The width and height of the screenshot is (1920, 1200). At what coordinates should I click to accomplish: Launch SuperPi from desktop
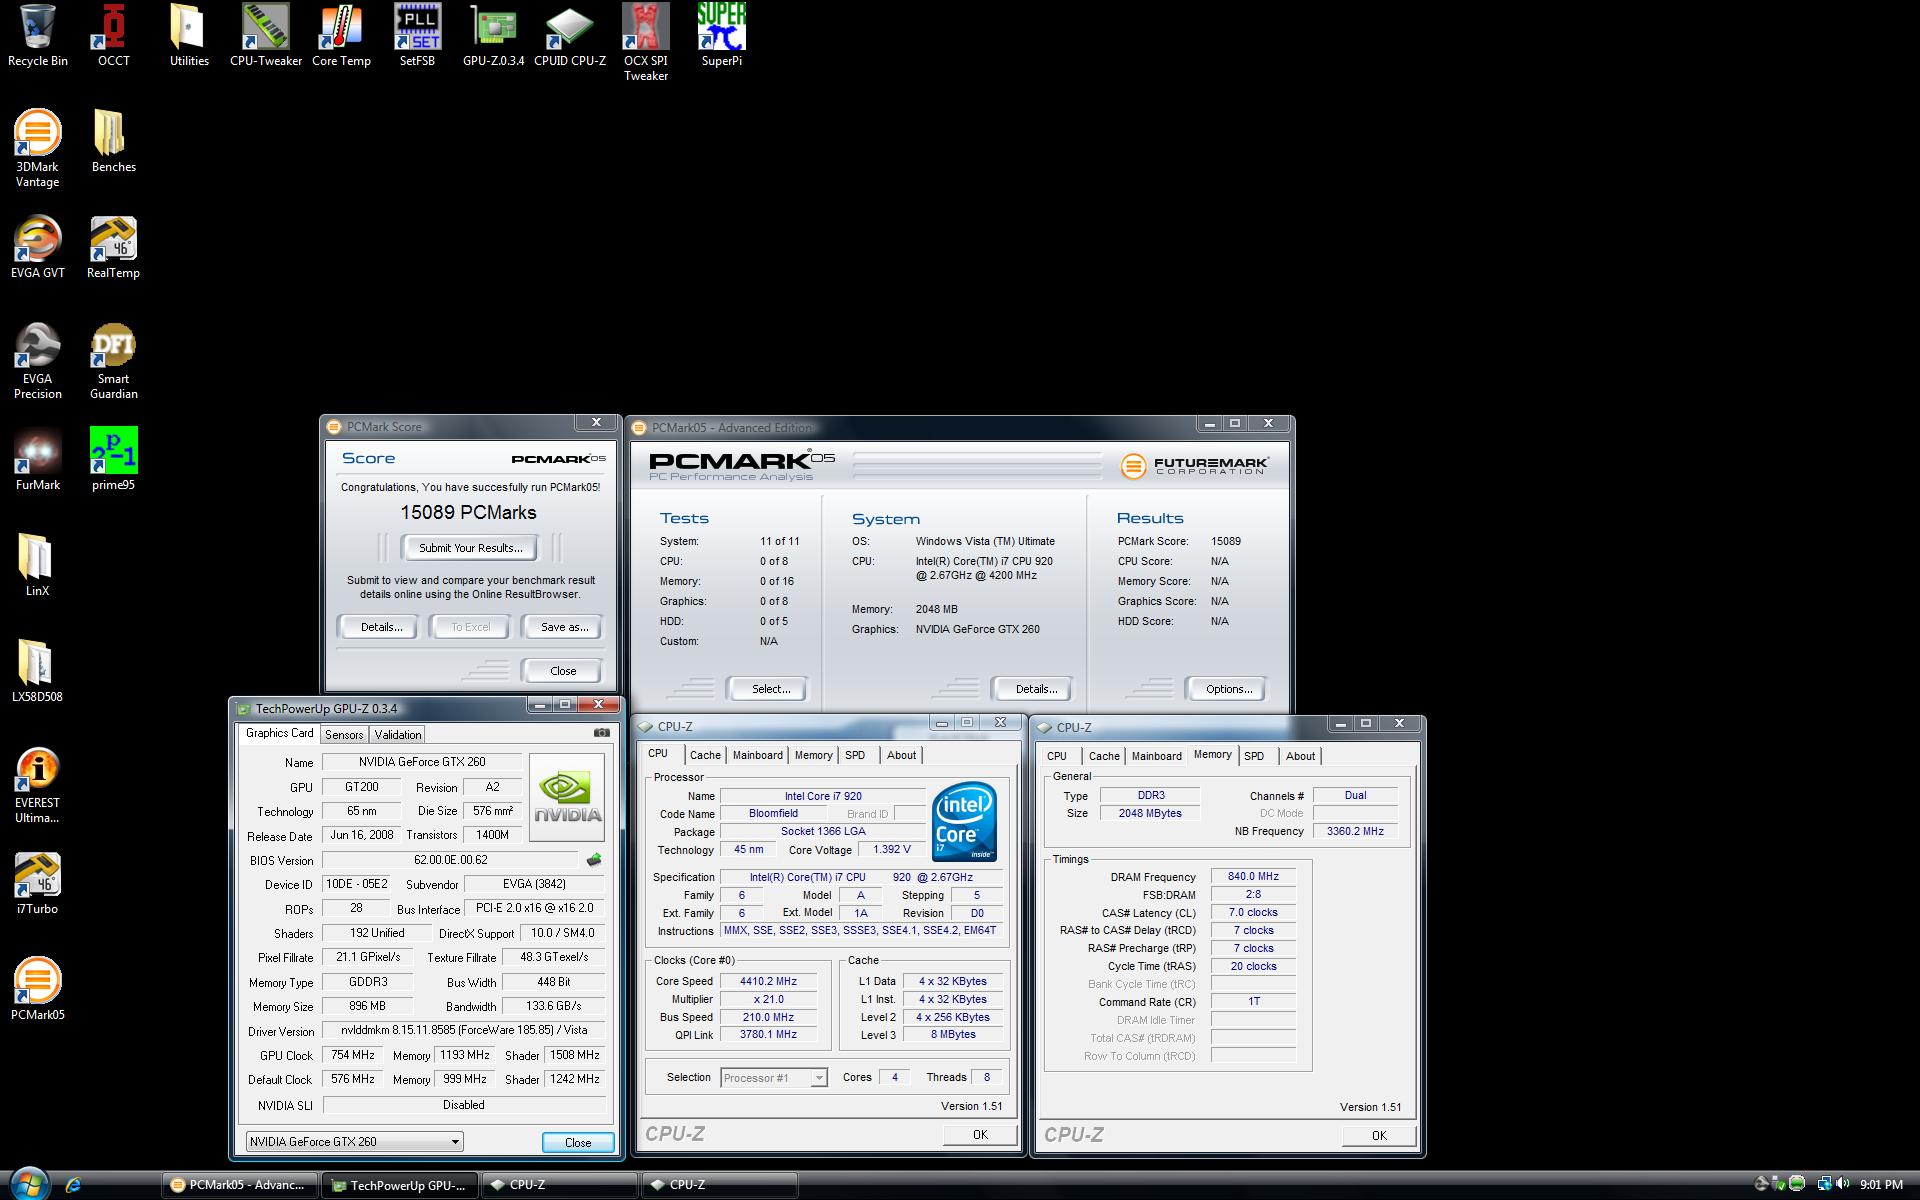(x=721, y=35)
